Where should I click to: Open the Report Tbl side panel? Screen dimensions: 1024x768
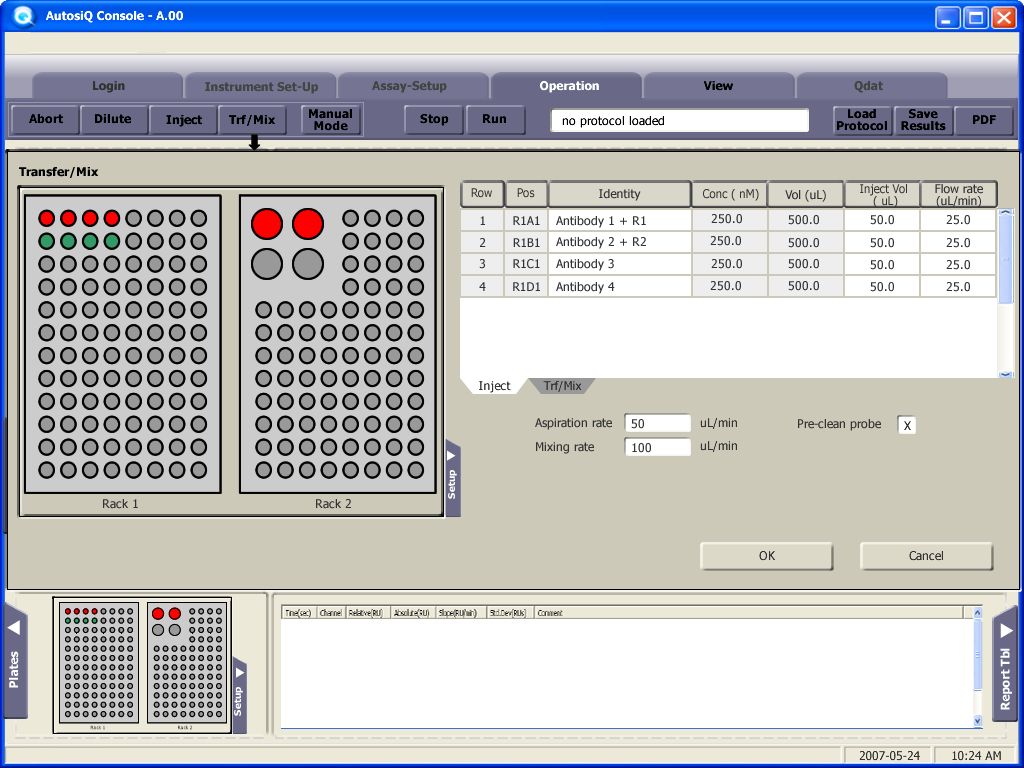point(1005,664)
